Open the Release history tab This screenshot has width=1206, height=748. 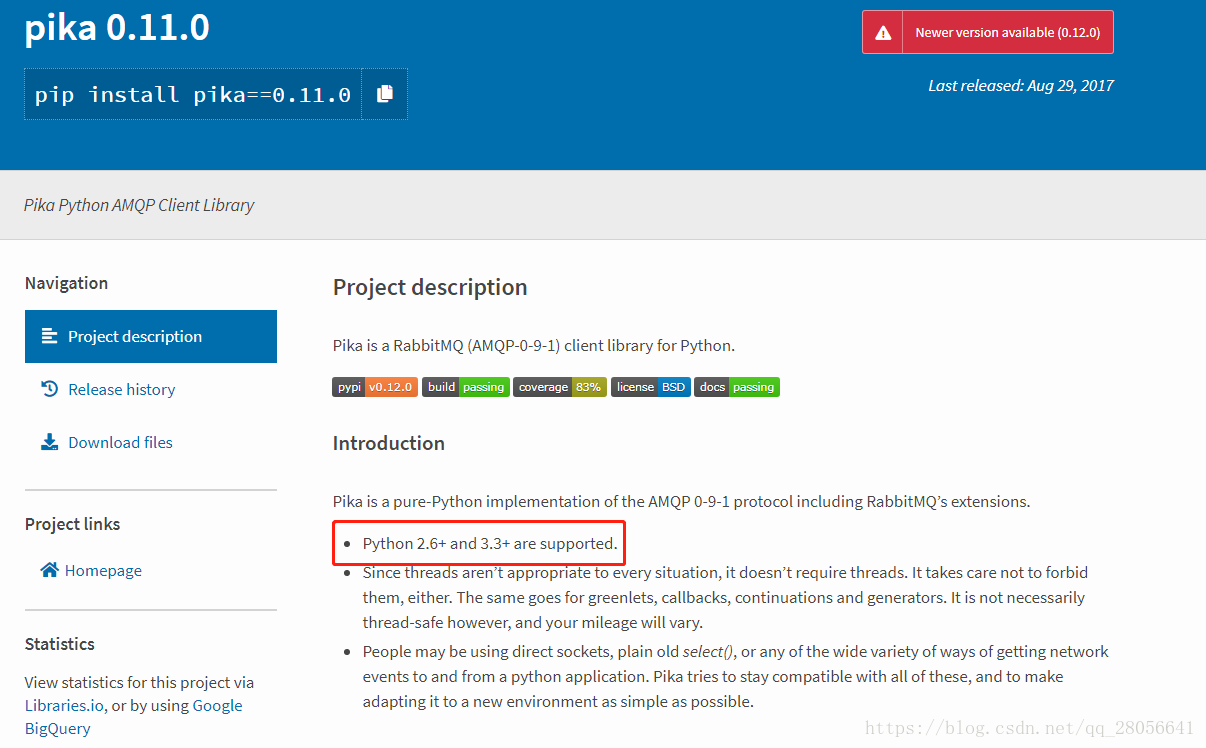point(121,389)
